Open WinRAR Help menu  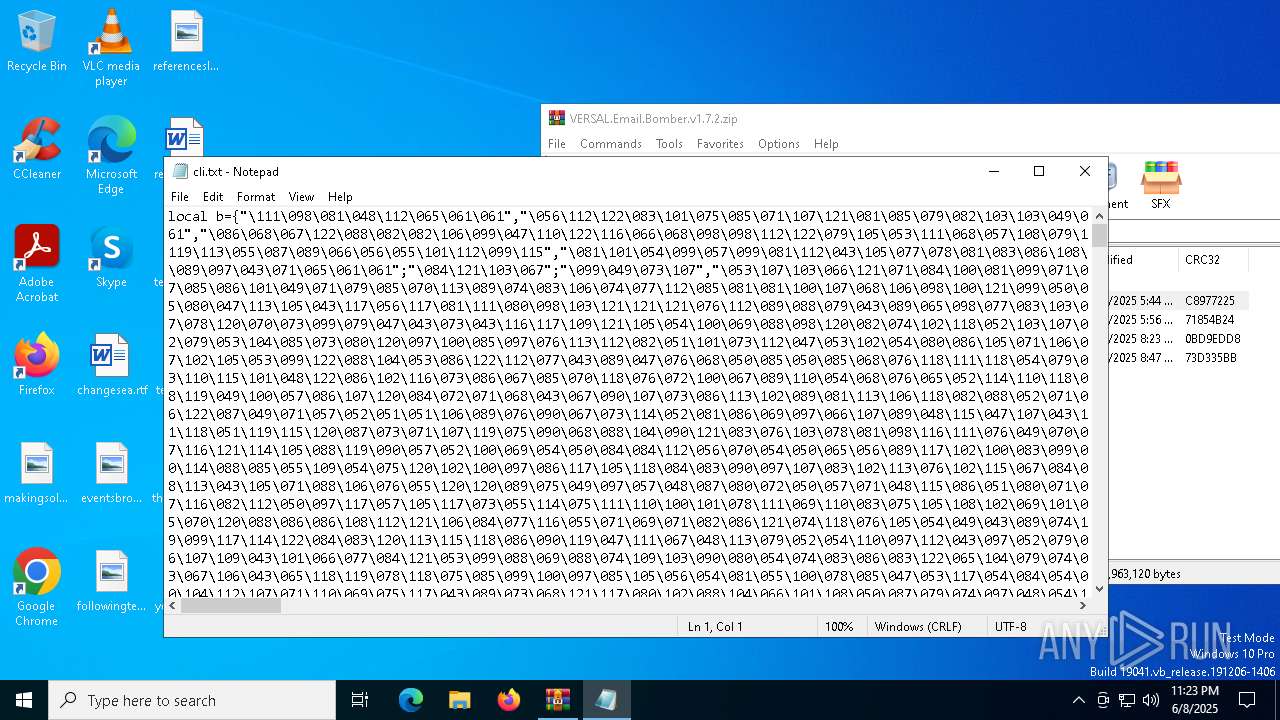pos(826,144)
